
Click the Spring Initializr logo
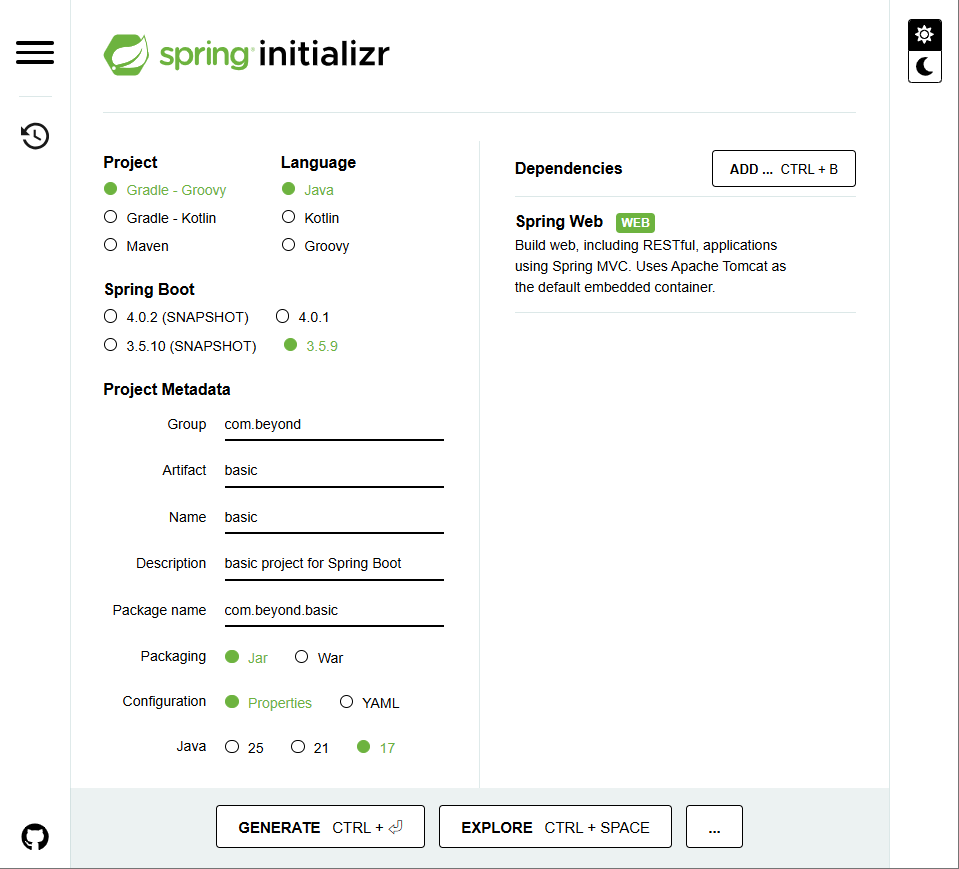(246, 54)
